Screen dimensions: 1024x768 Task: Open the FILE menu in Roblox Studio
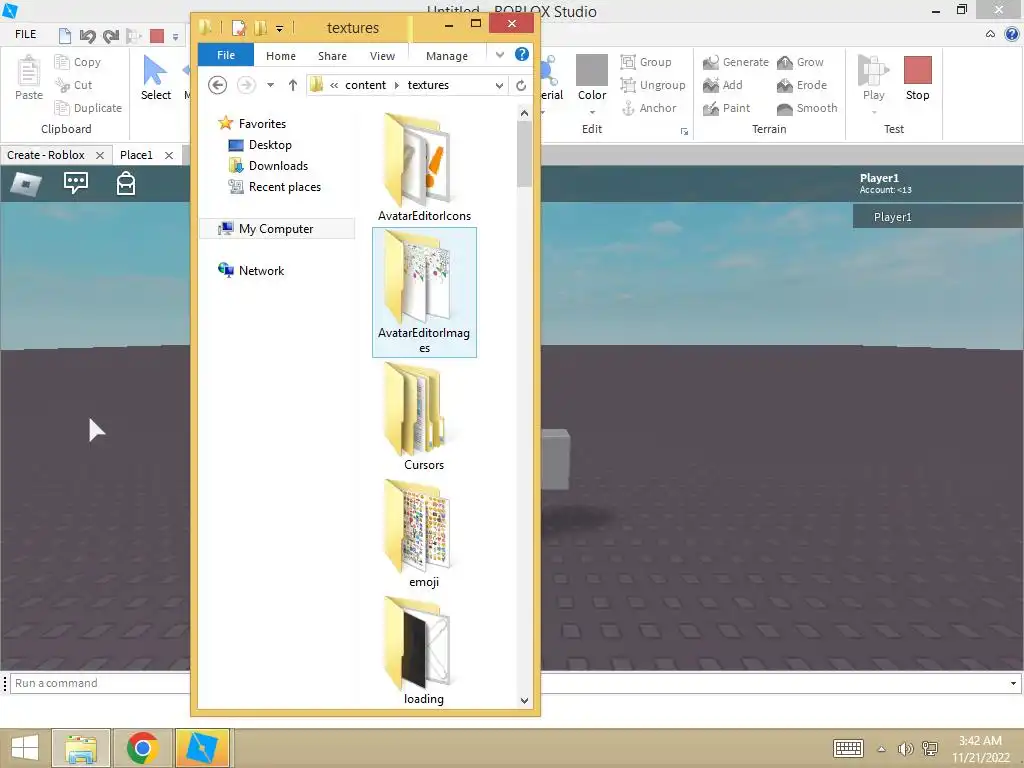pos(25,34)
